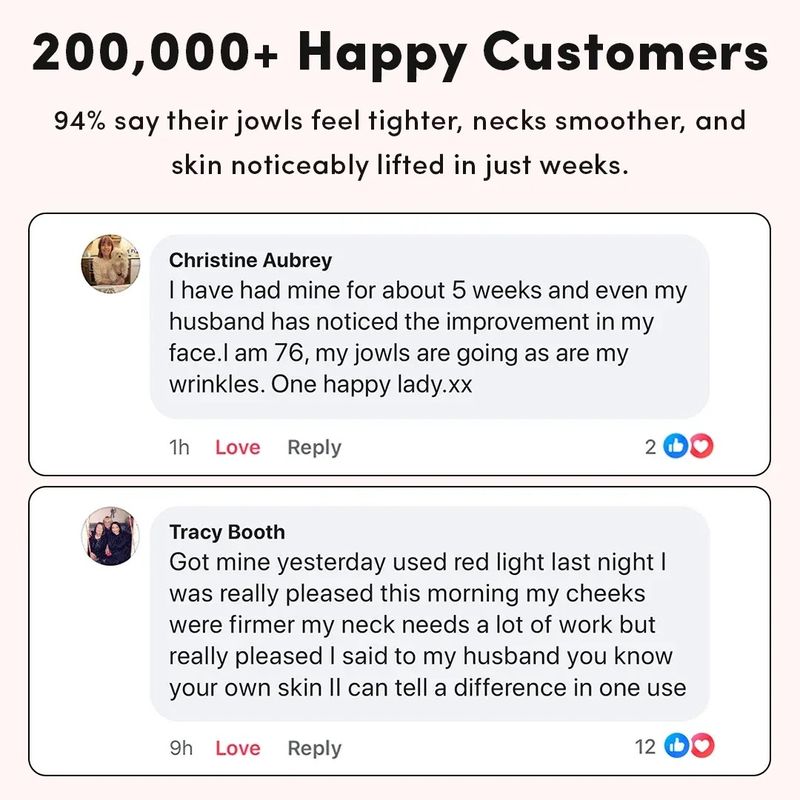Open Tracy Booth's name link
The width and height of the screenshot is (800, 800).
click(x=227, y=532)
